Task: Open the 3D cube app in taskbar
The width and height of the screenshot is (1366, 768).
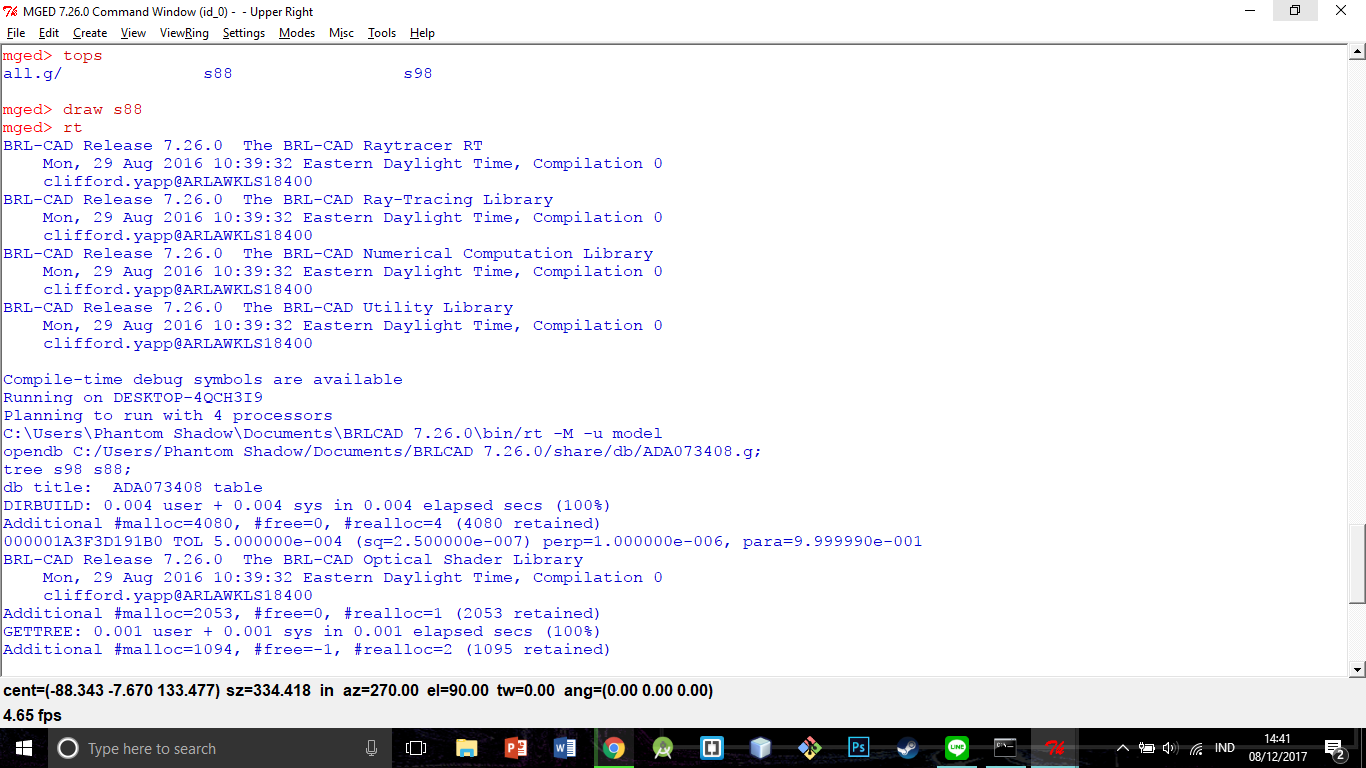Action: point(760,748)
